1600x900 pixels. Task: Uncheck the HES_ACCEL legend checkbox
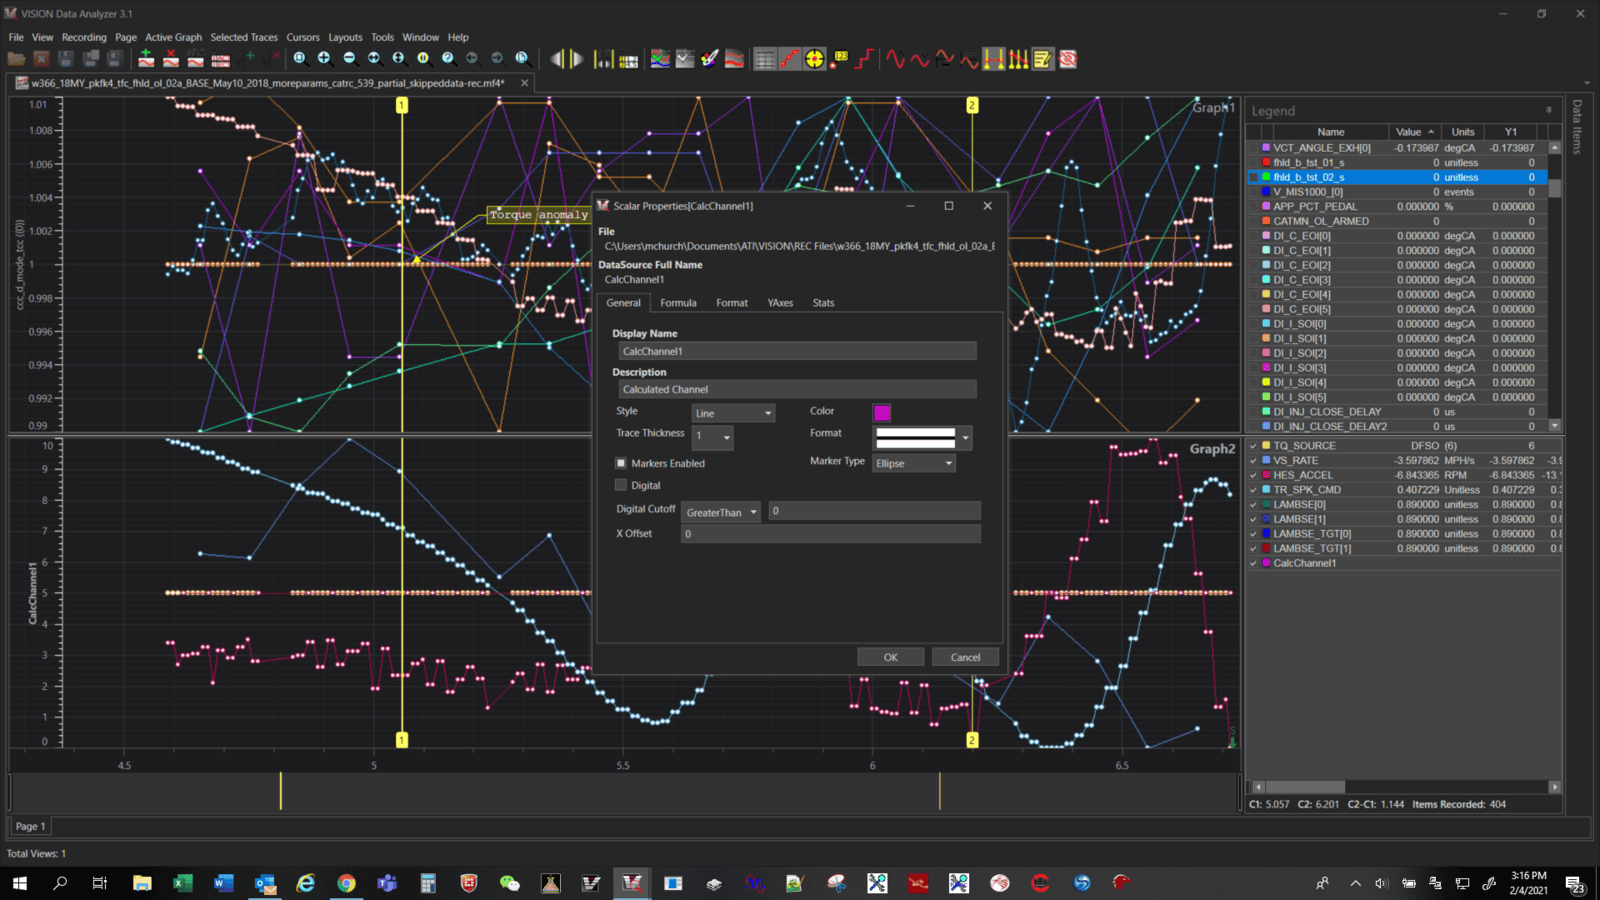tap(1253, 475)
